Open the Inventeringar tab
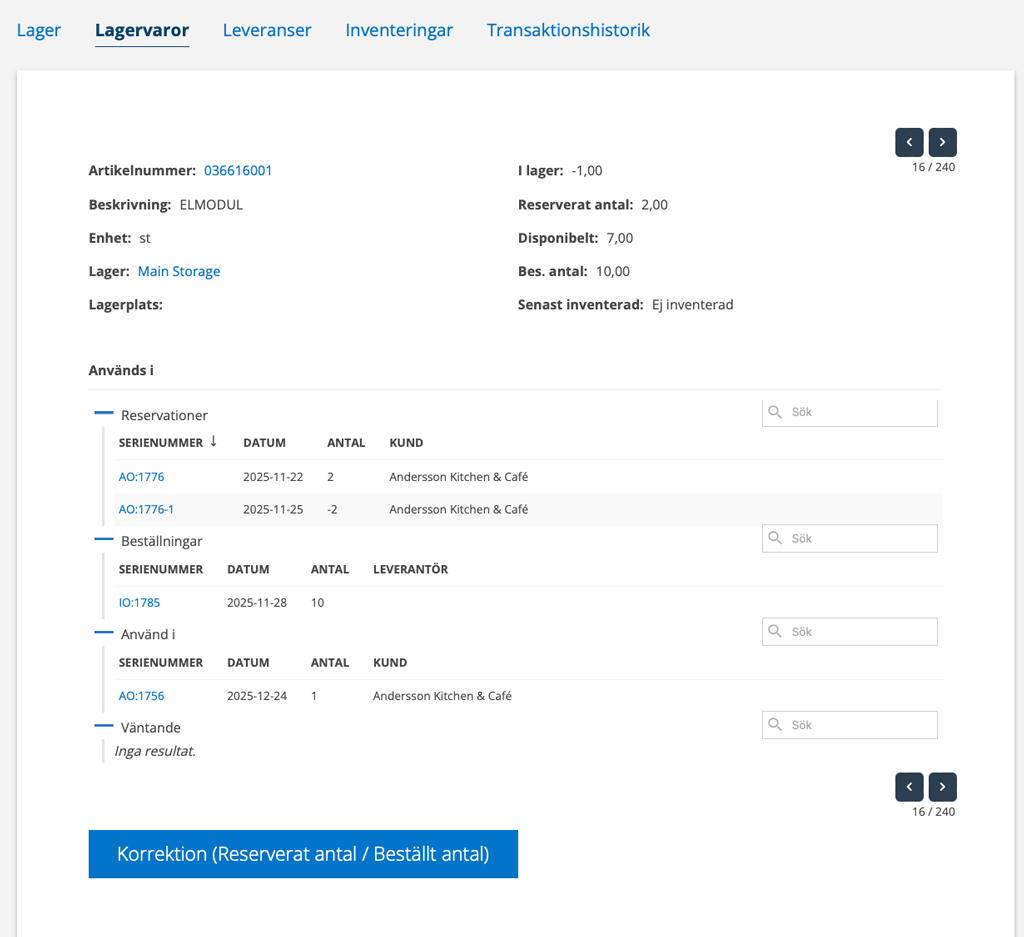The height and width of the screenshot is (937, 1024). tap(399, 30)
